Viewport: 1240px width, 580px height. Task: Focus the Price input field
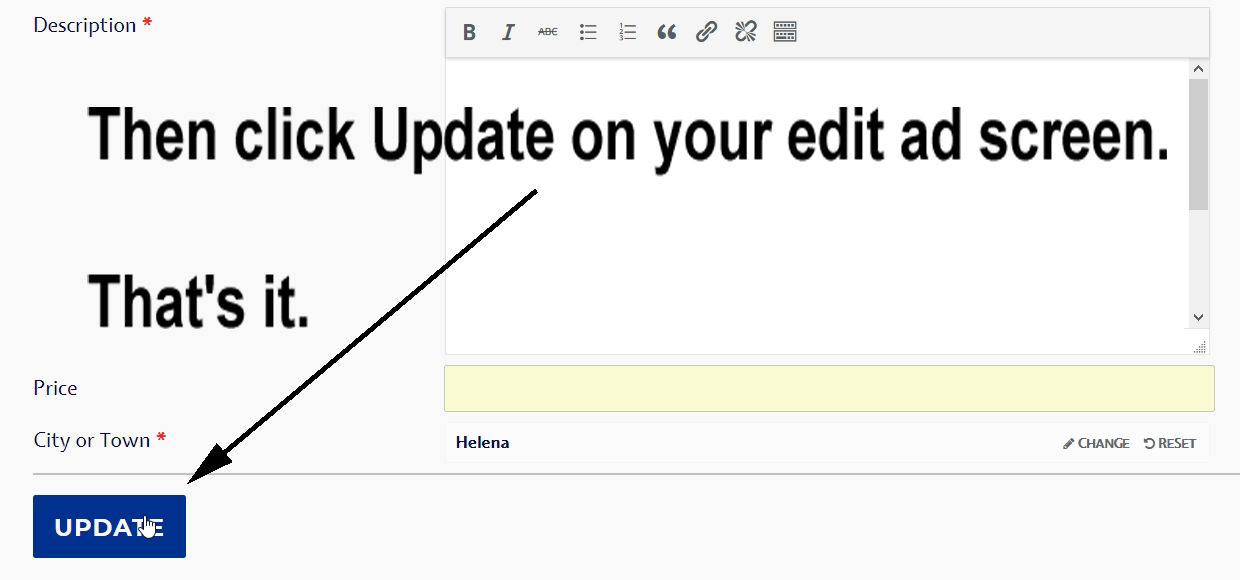(x=829, y=388)
